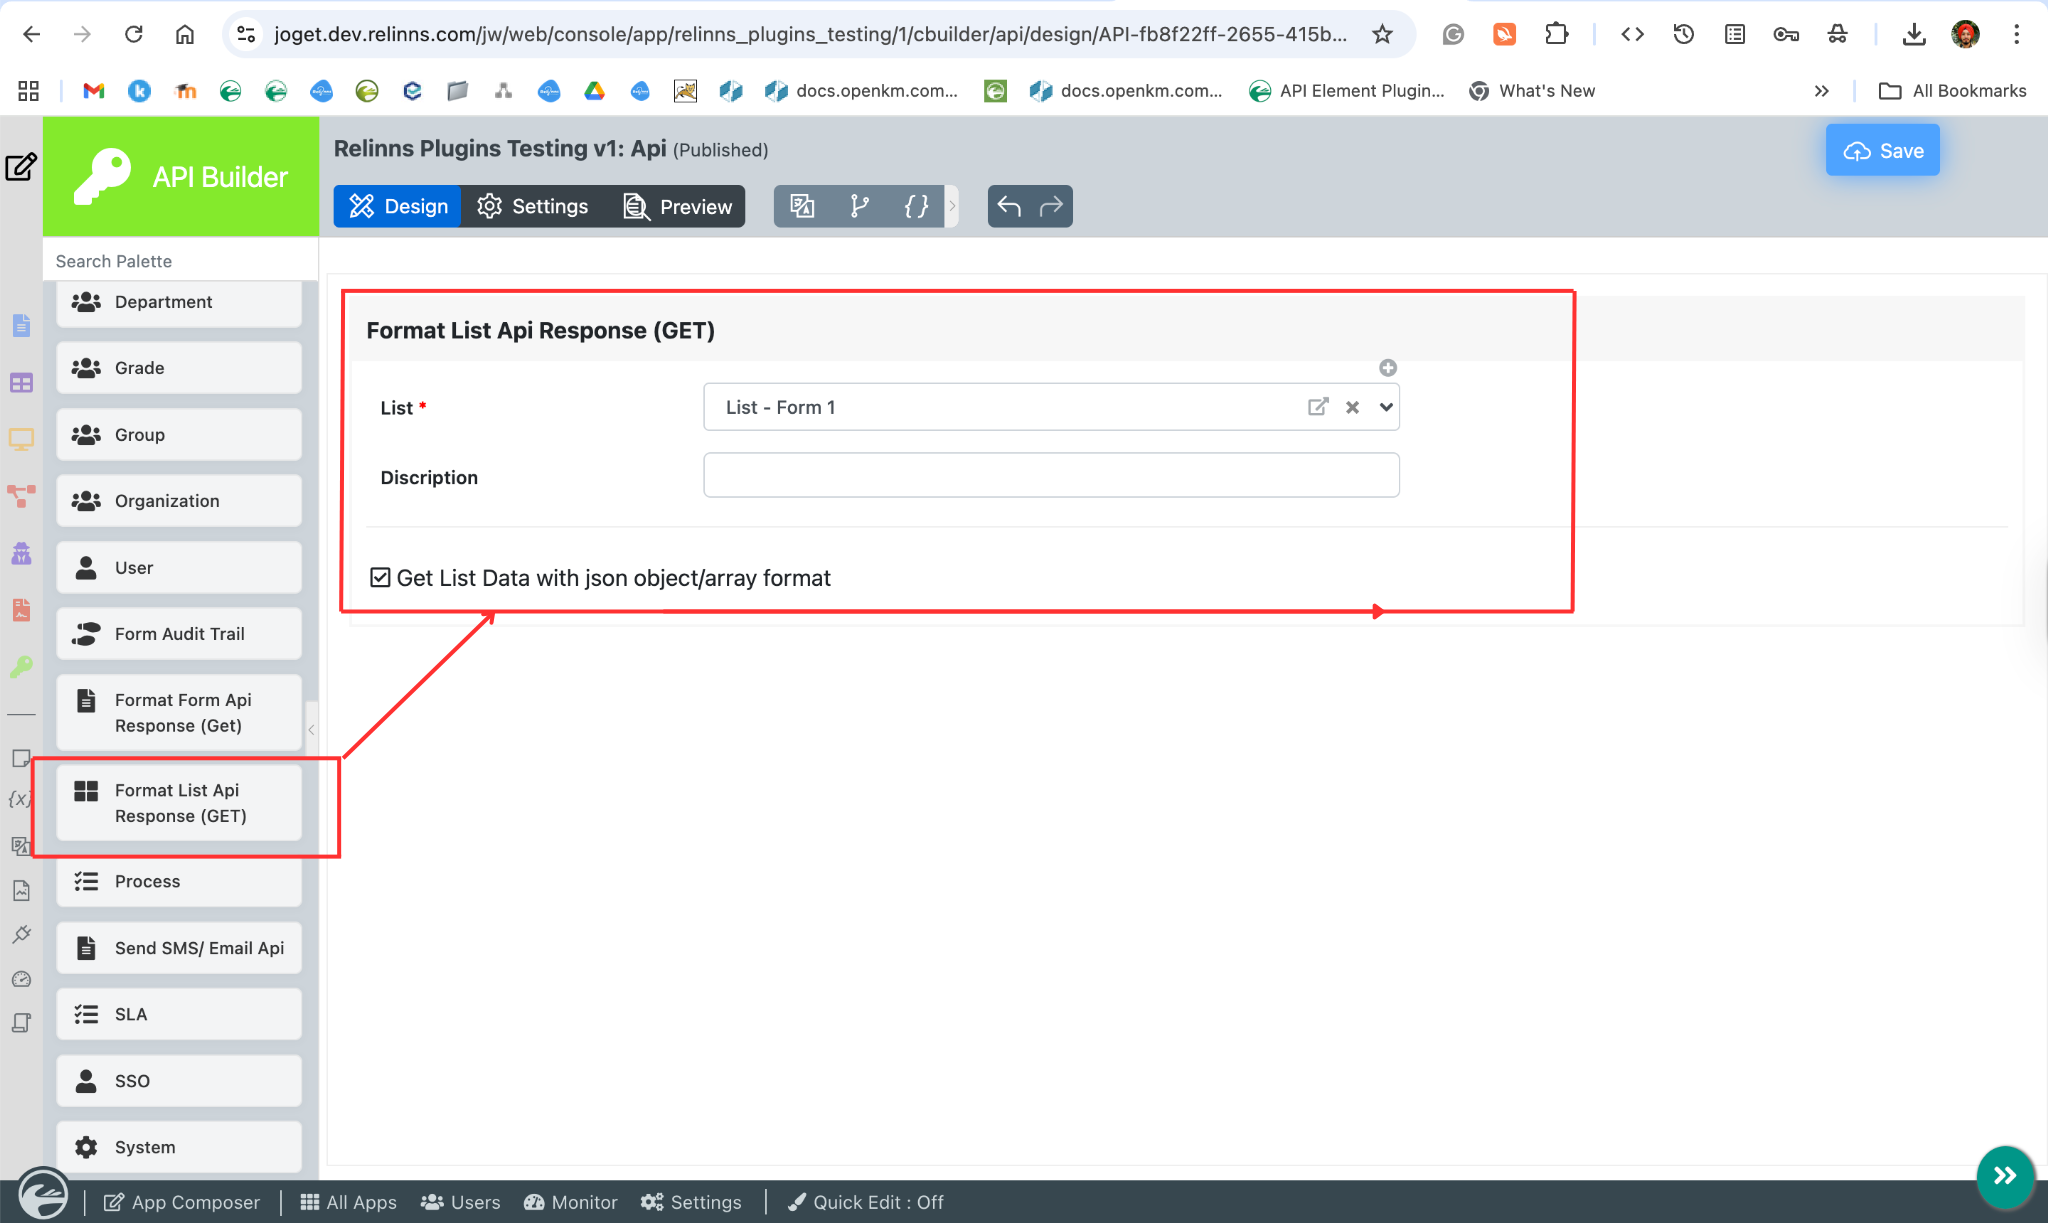Click the green double-arrow floating button

(x=2005, y=1176)
